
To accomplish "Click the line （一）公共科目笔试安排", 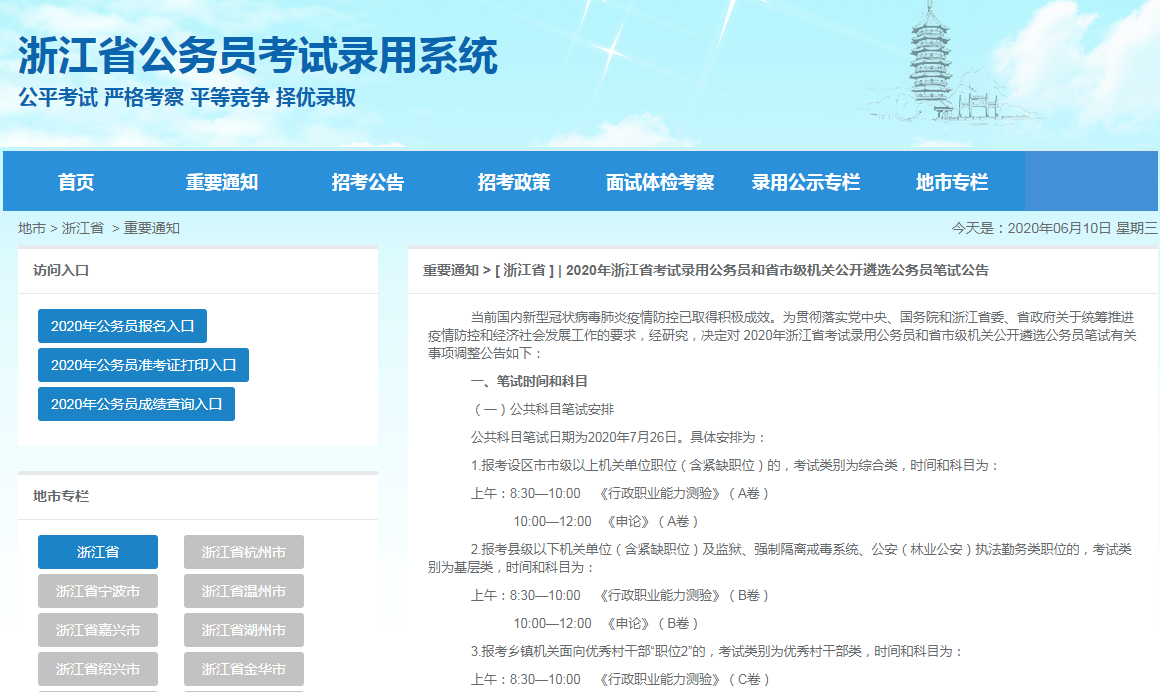I will coord(542,409).
